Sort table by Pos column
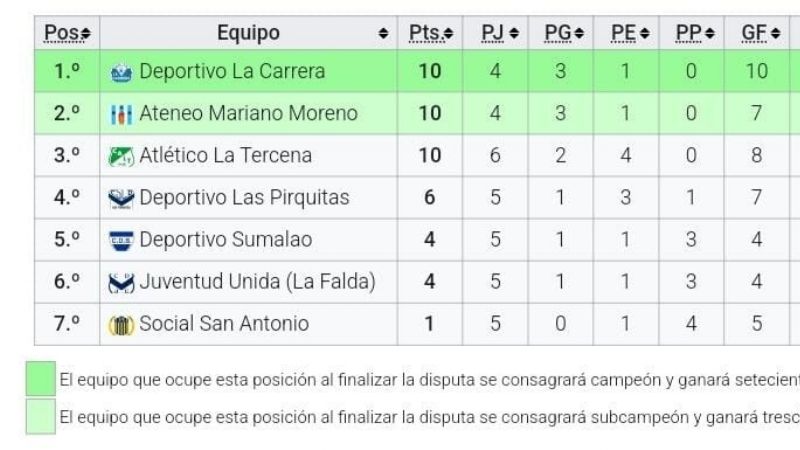The height and width of the screenshot is (450, 800). click(x=67, y=33)
